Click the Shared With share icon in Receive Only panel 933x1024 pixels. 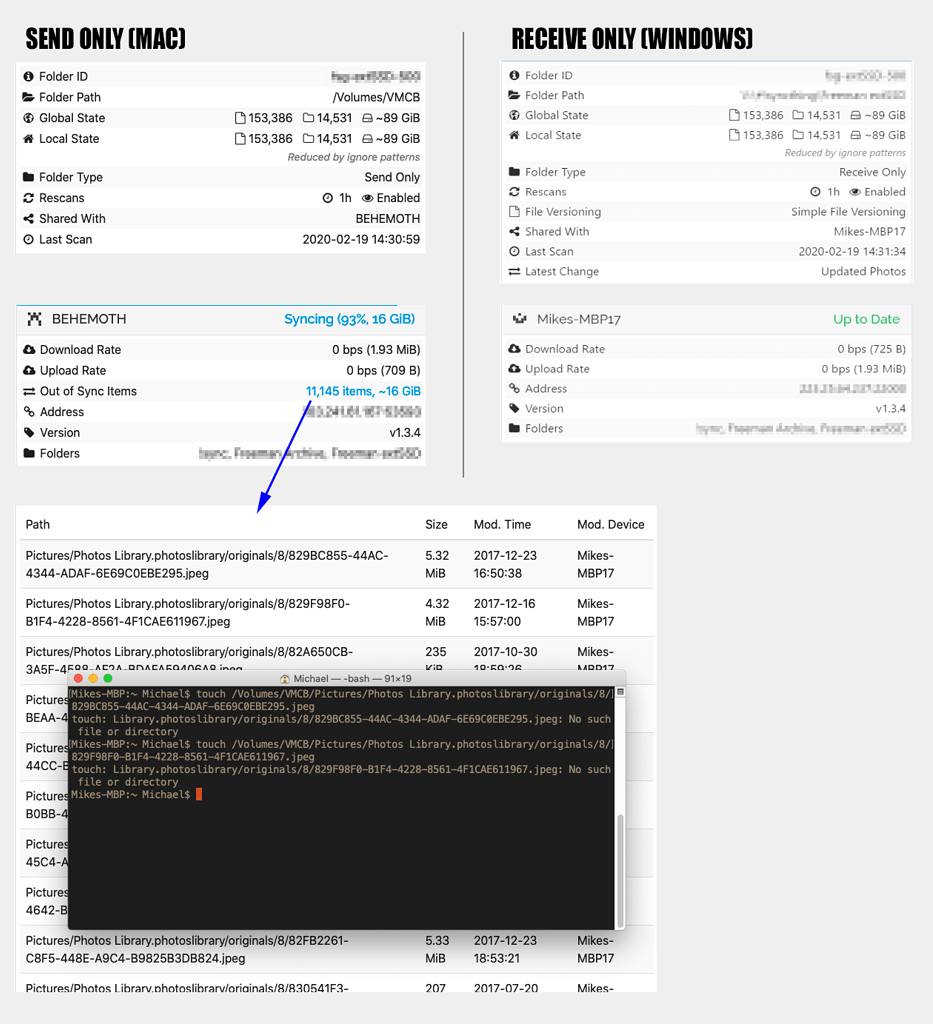point(514,232)
